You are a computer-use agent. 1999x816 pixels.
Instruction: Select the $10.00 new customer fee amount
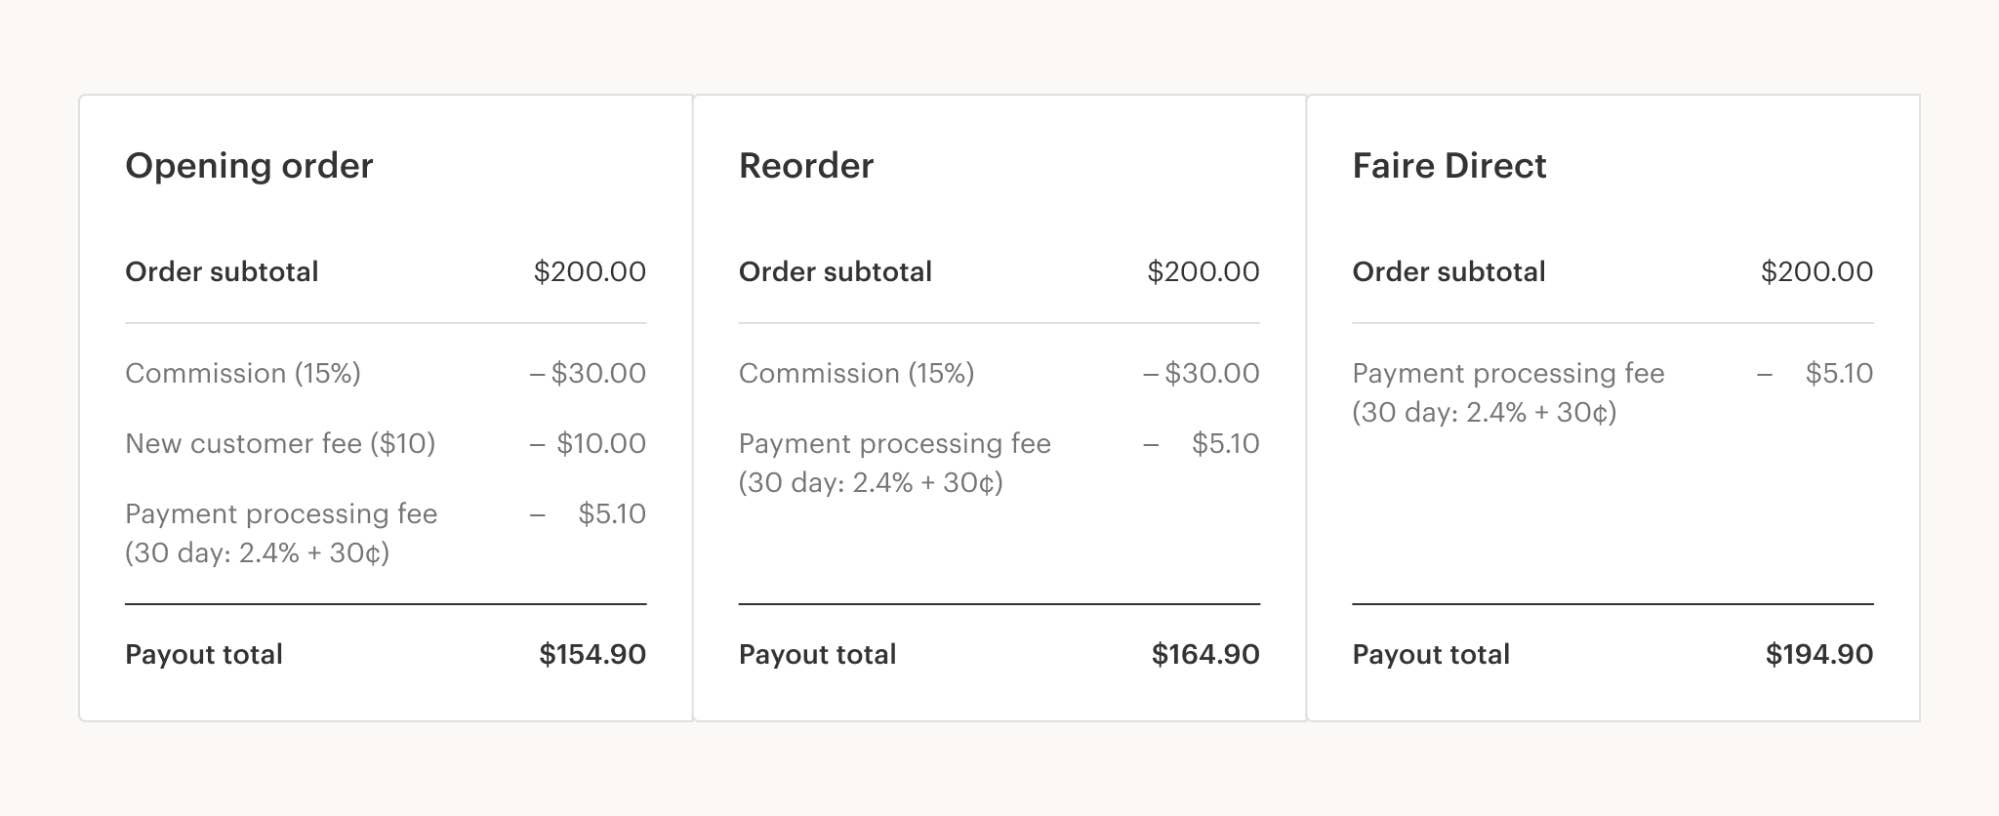pos(600,444)
